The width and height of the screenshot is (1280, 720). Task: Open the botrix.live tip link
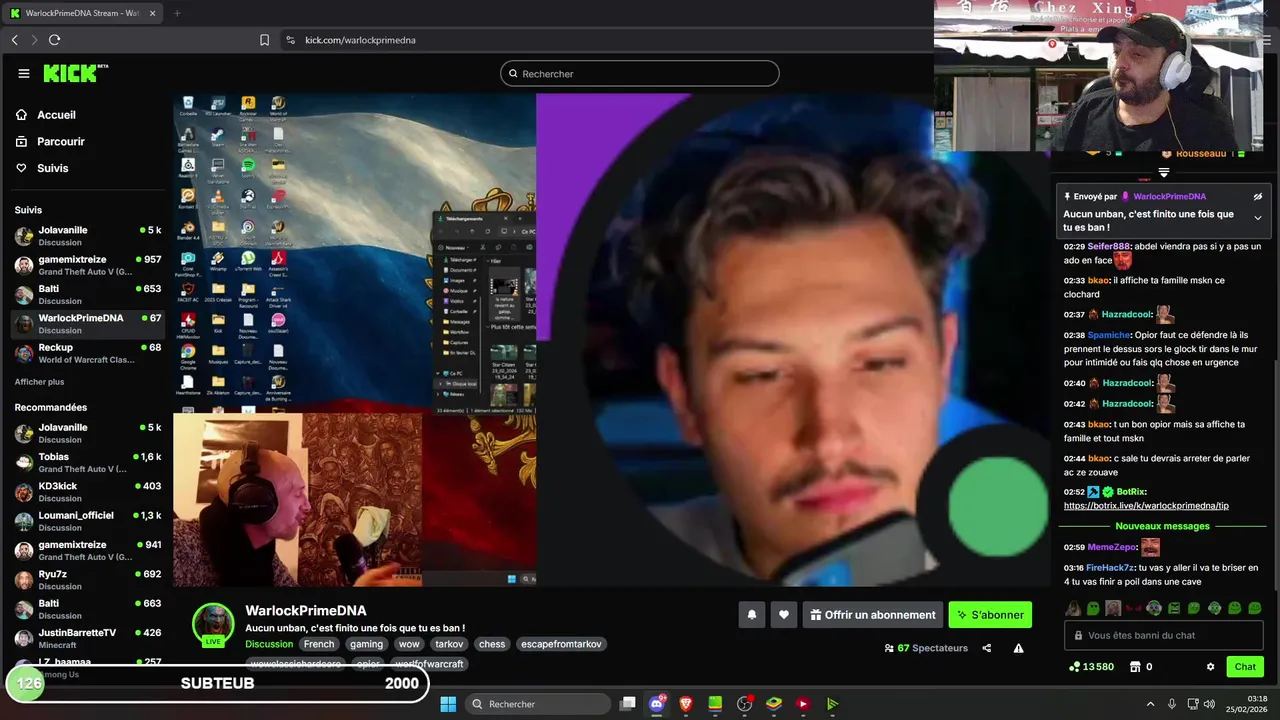coord(1146,506)
